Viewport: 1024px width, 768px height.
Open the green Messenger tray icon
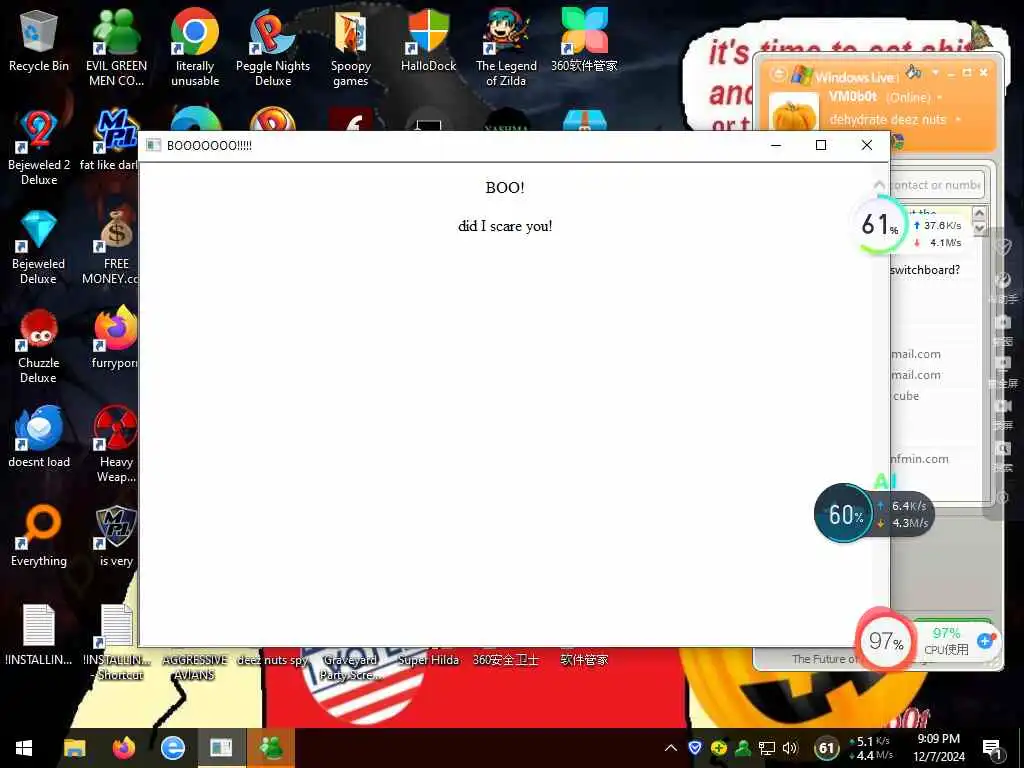coord(743,748)
